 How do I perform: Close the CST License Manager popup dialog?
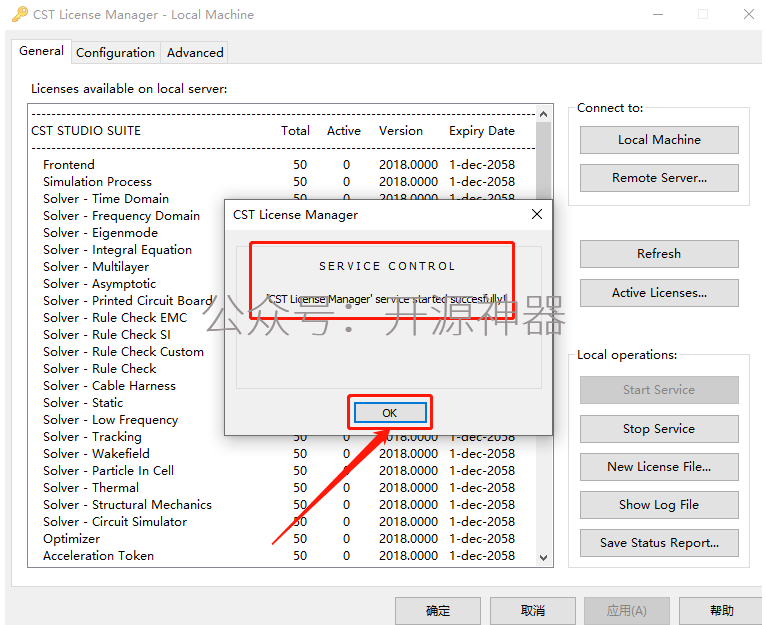pos(537,214)
